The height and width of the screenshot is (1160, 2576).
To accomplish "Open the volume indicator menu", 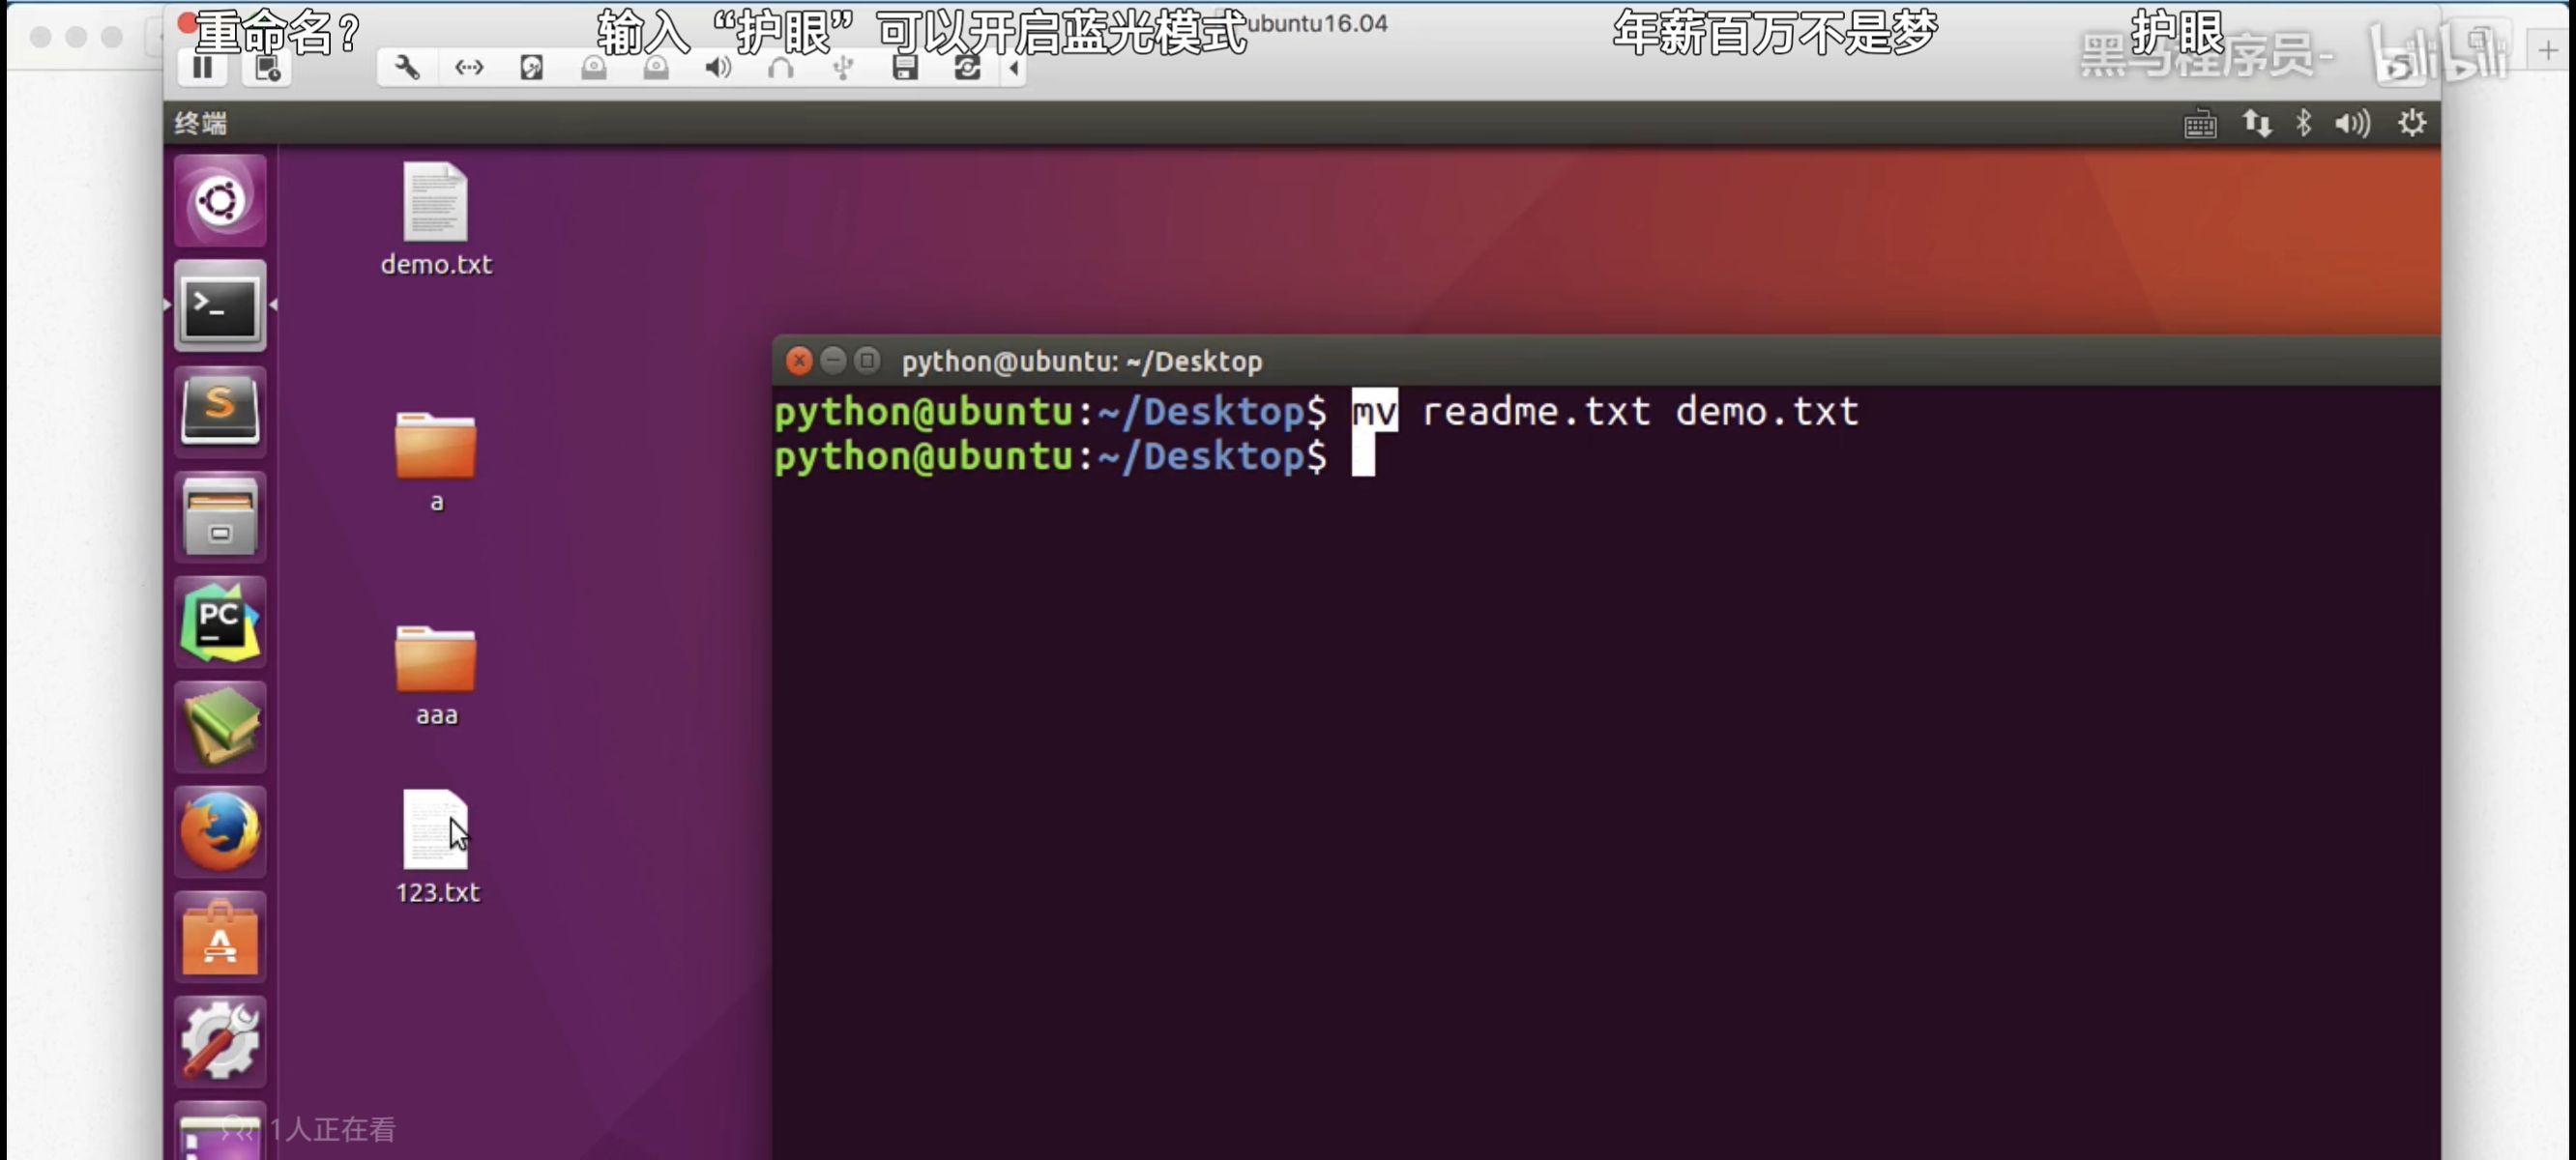I will (2351, 123).
